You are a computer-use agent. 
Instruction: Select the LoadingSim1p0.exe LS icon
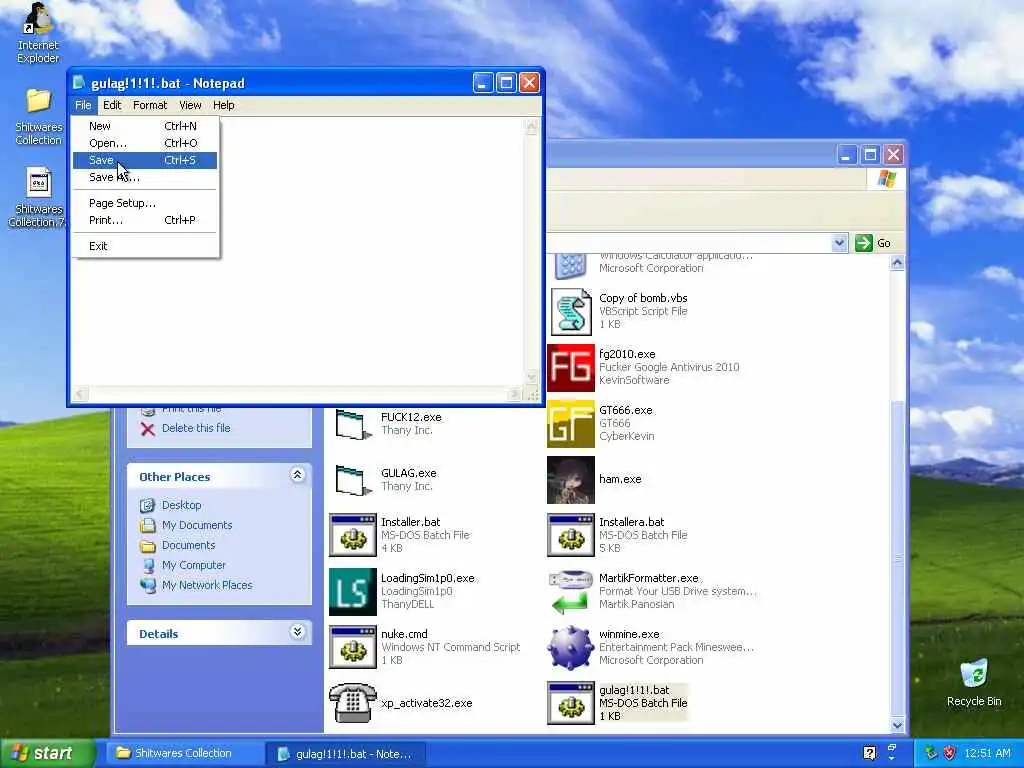tap(353, 592)
